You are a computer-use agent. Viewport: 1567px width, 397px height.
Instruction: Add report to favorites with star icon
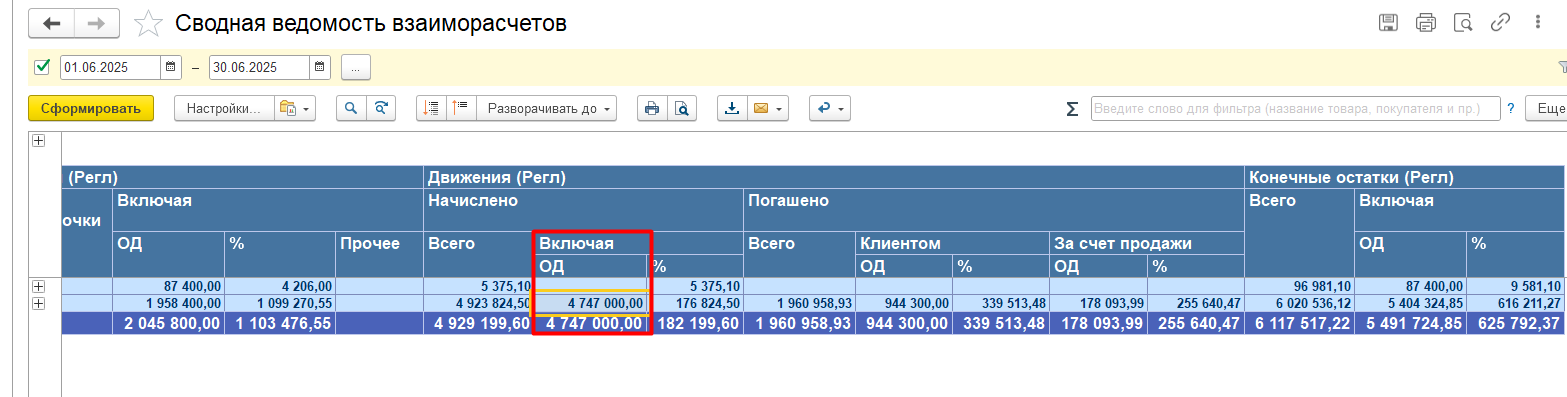(x=148, y=22)
